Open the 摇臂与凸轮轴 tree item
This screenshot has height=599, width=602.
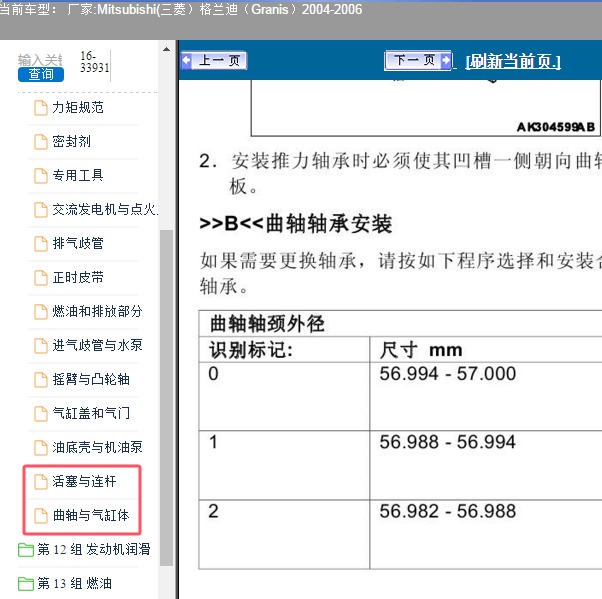pos(91,379)
